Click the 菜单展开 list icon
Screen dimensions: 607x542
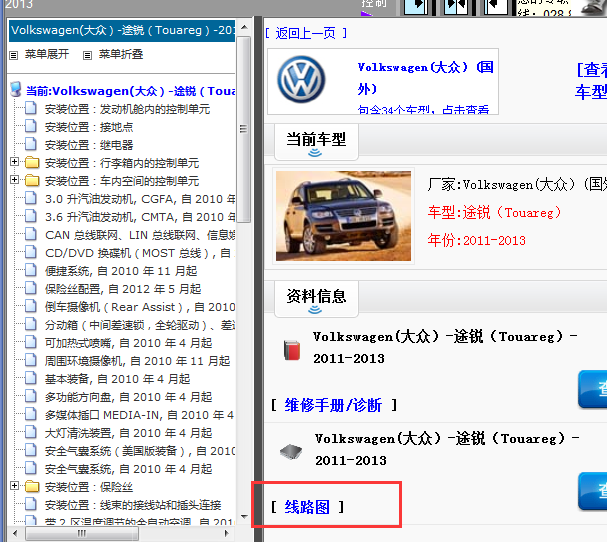point(14,55)
